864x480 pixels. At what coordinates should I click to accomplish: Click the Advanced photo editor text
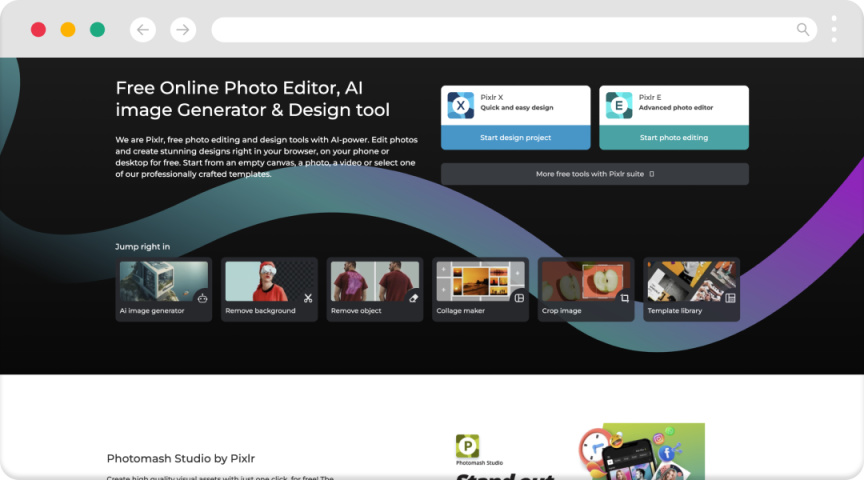[676, 107]
